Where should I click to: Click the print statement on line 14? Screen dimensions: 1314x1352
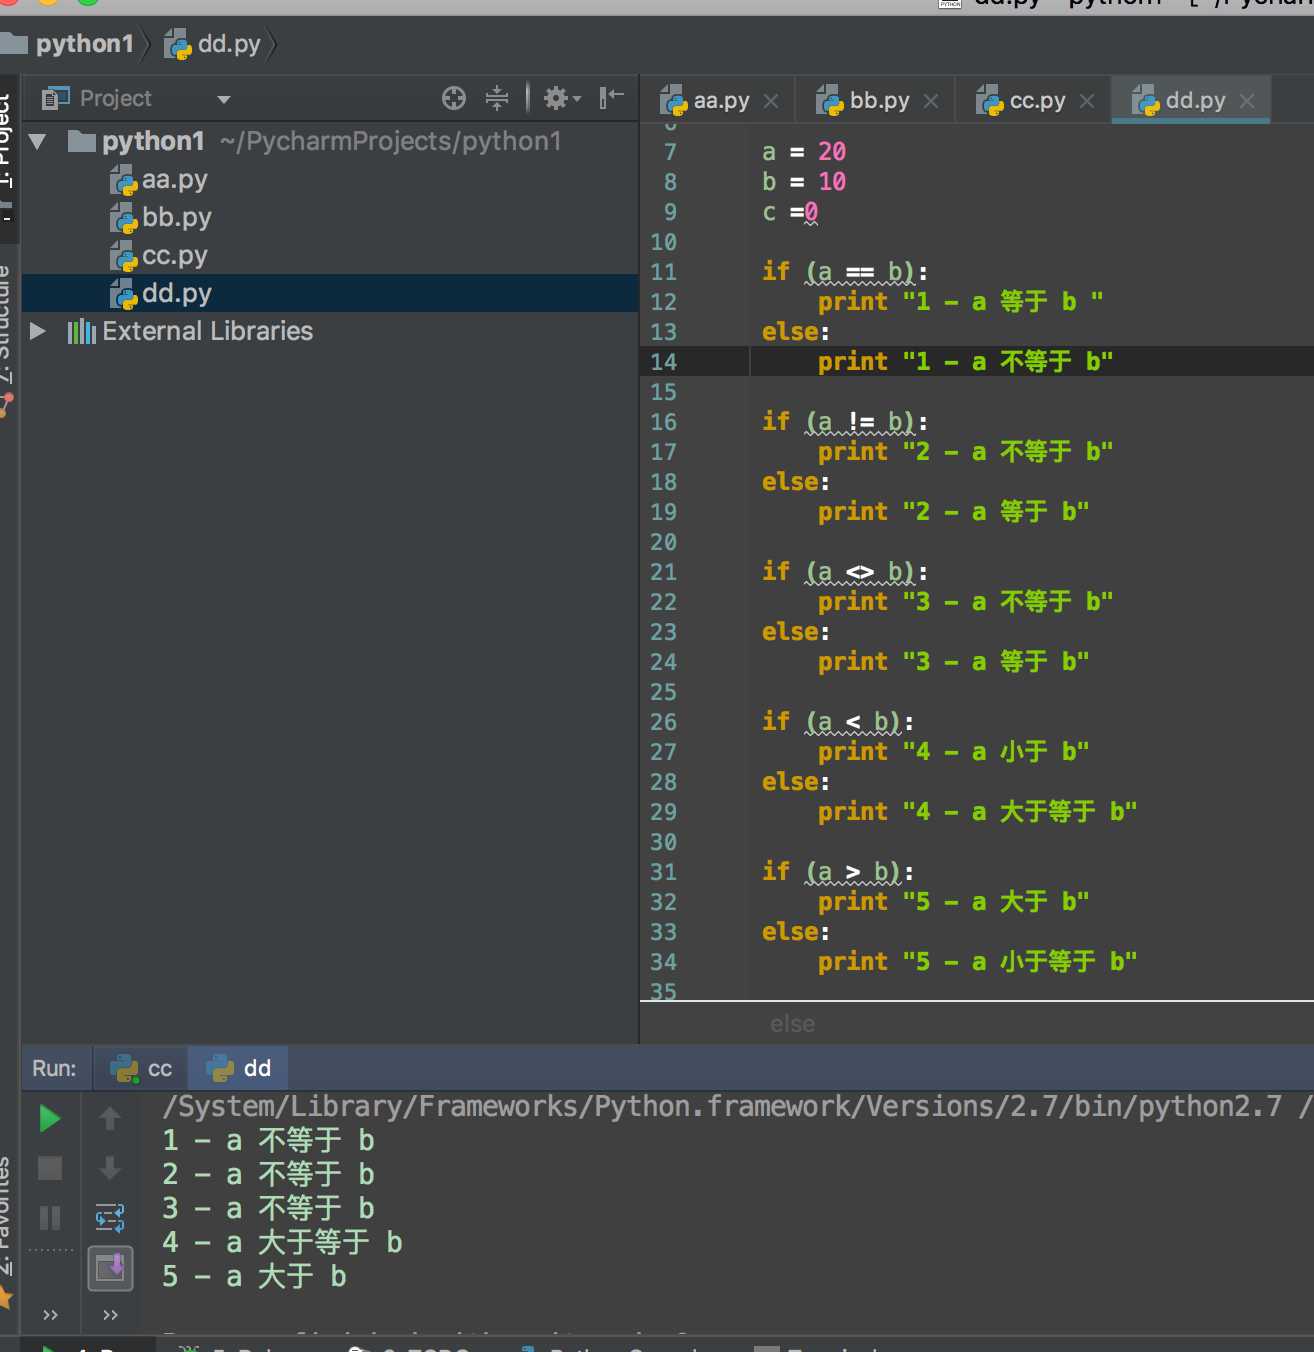point(965,362)
